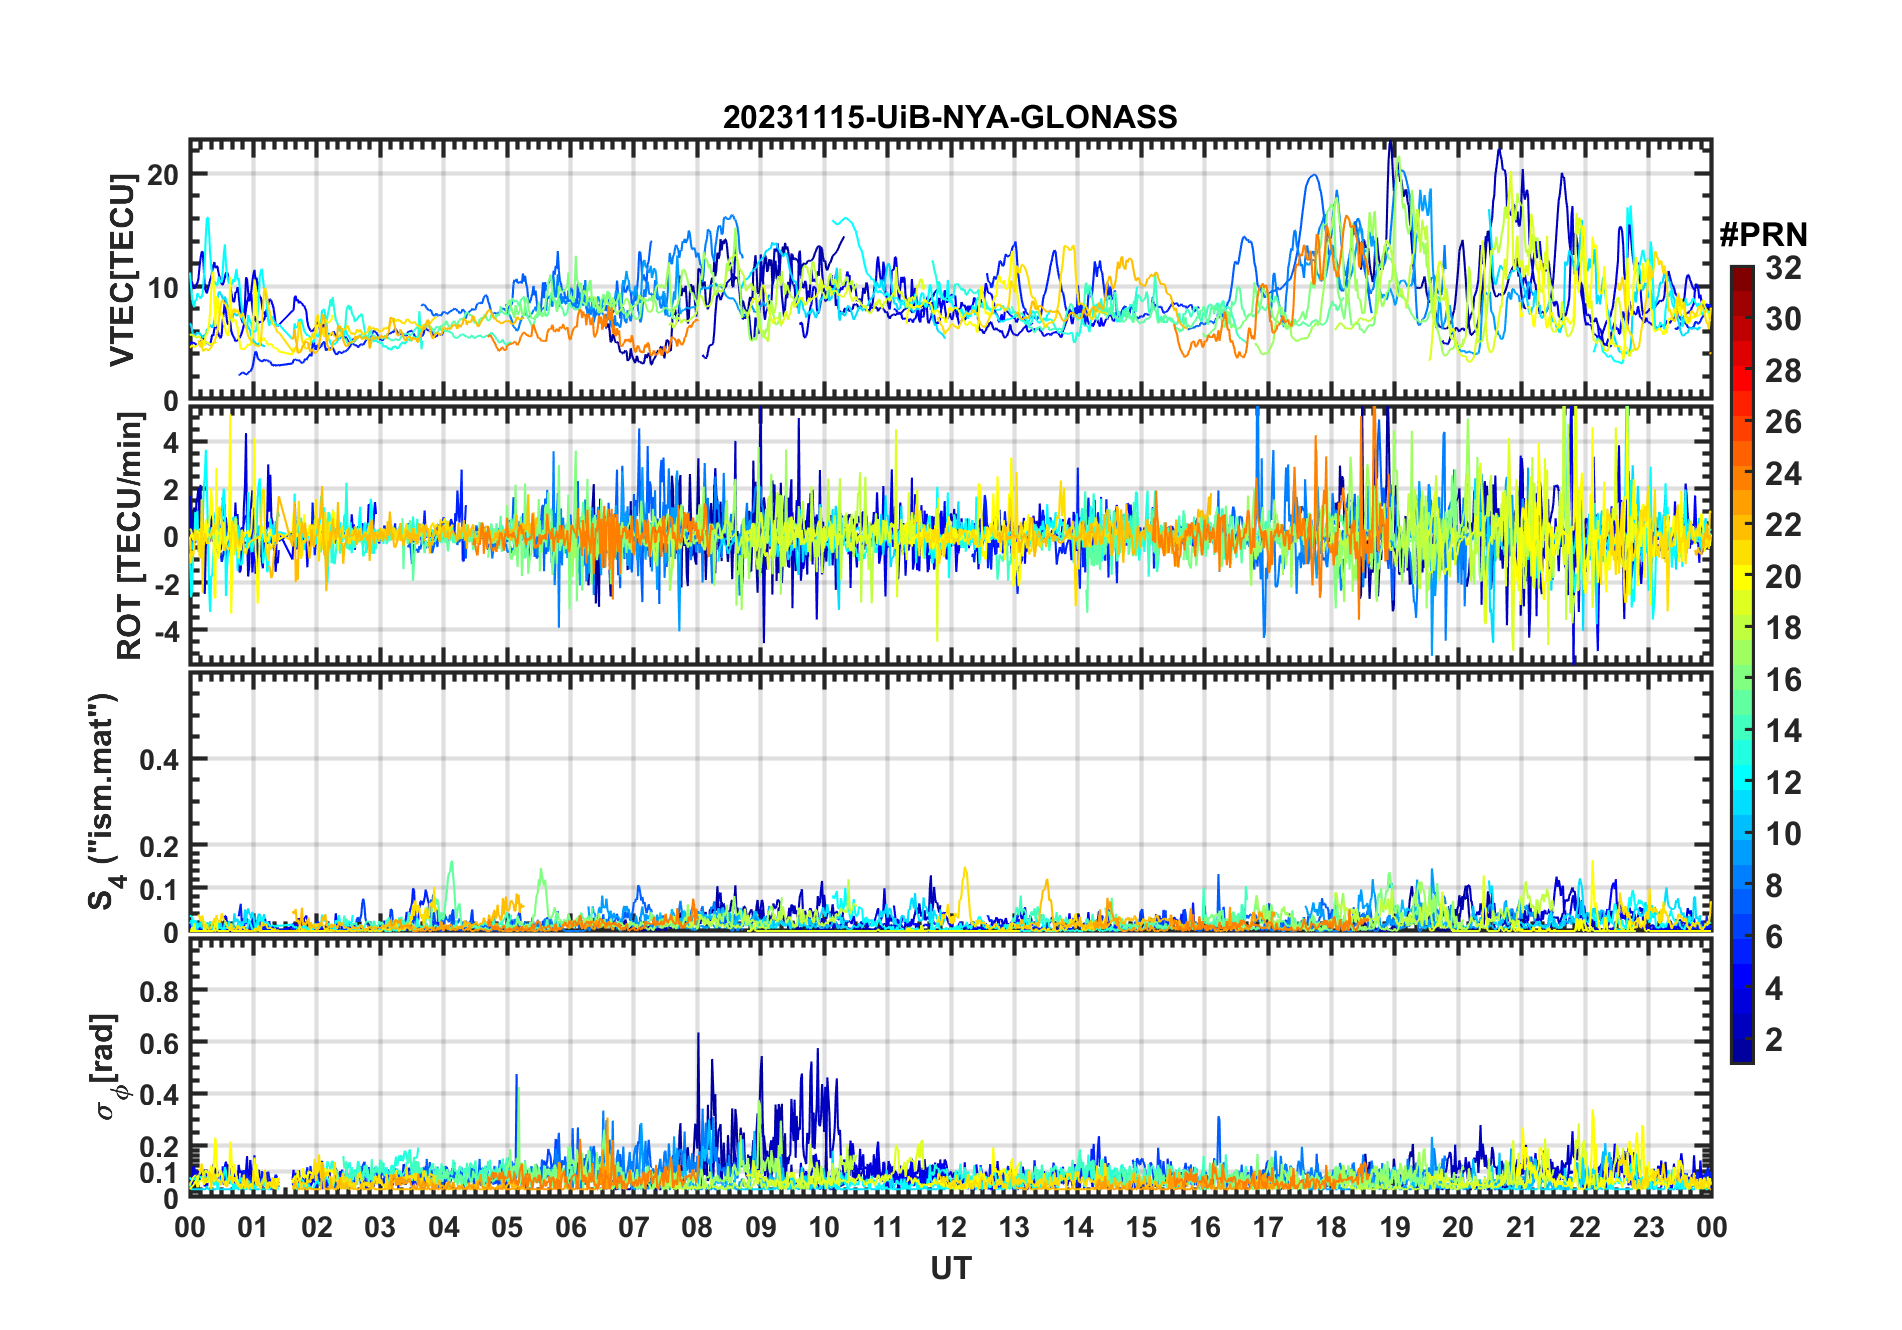Click the S4 axis tick label 0.2
The width and height of the screenshot is (1902, 1330).
(159, 845)
